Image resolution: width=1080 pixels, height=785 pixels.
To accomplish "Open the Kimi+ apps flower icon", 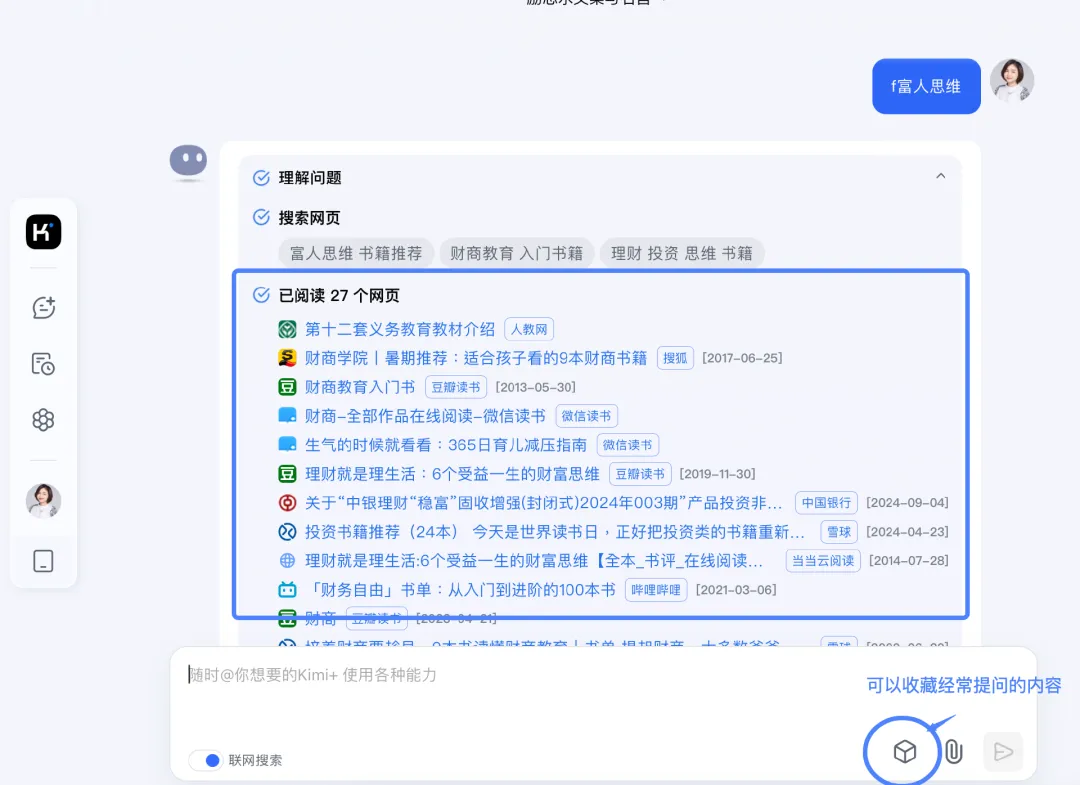I will (x=43, y=420).
